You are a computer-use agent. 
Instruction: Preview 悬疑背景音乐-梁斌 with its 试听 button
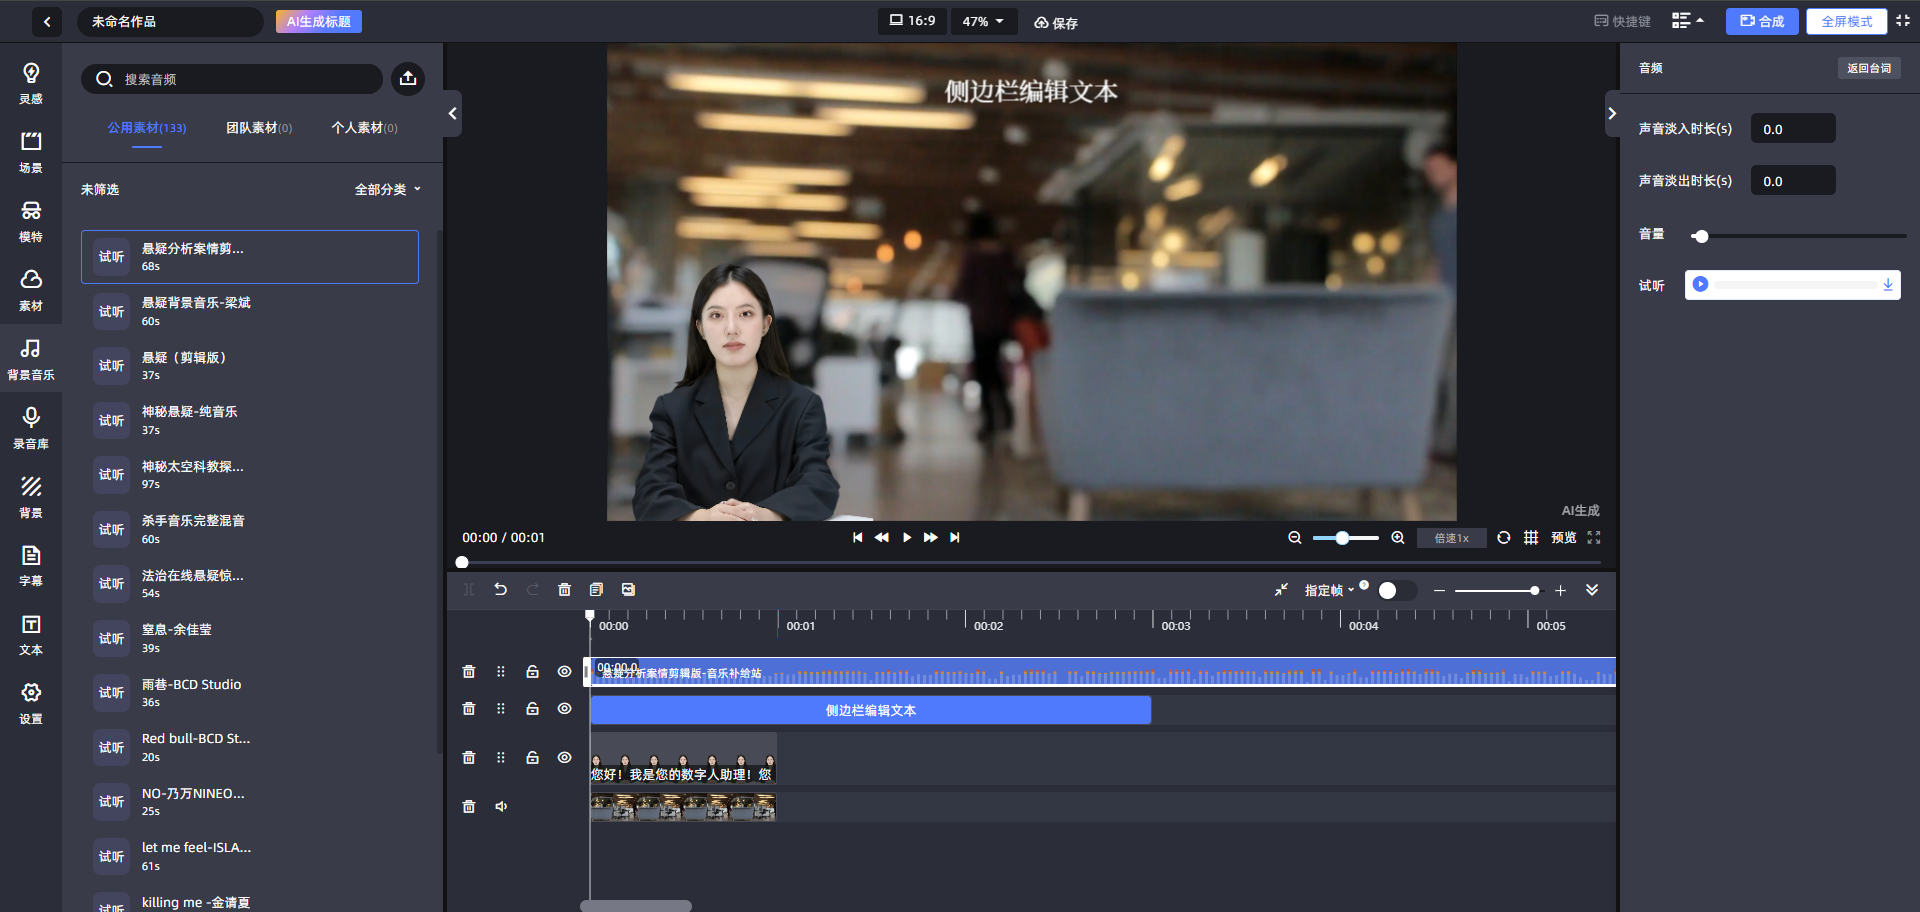click(111, 312)
